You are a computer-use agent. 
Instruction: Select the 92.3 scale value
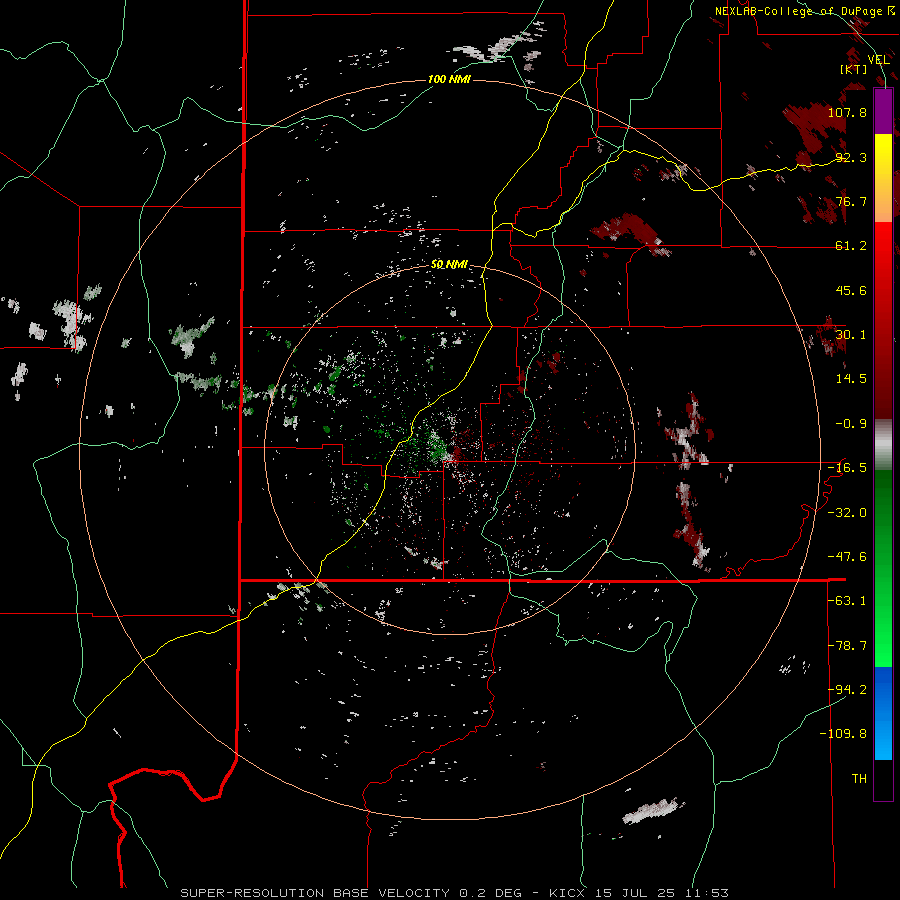click(x=851, y=157)
